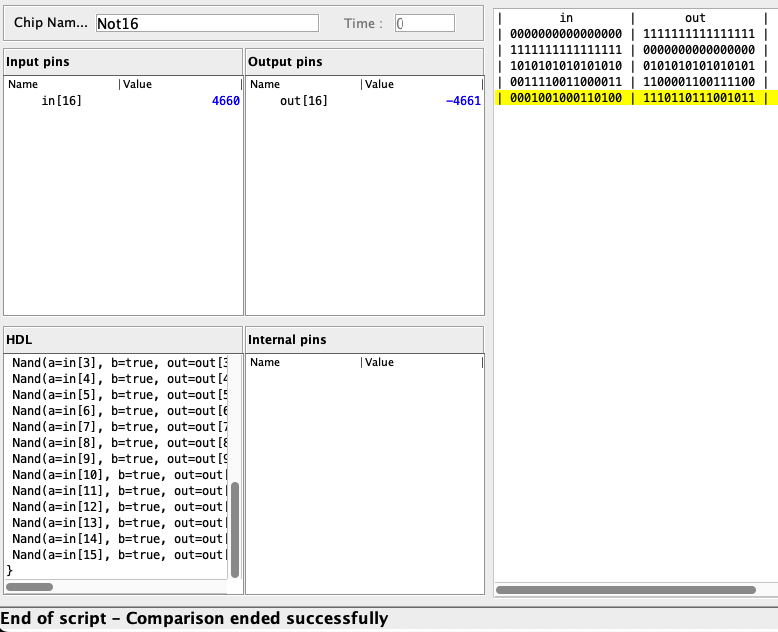This screenshot has width=778, height=632.
Task: Click the Input pins panel header
Action: [x=123, y=62]
